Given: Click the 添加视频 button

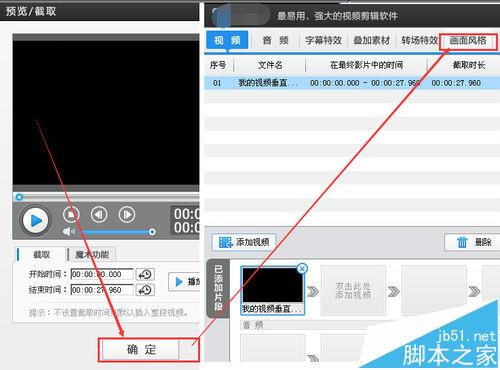Looking at the screenshot, I should (244, 242).
